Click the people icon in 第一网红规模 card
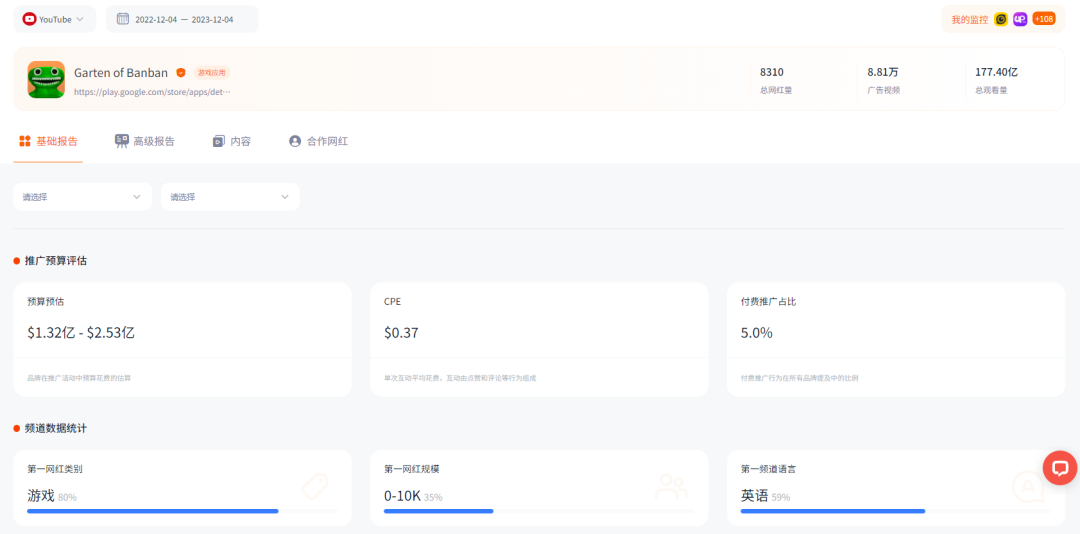Image resolution: width=1080 pixels, height=534 pixels. pos(671,487)
